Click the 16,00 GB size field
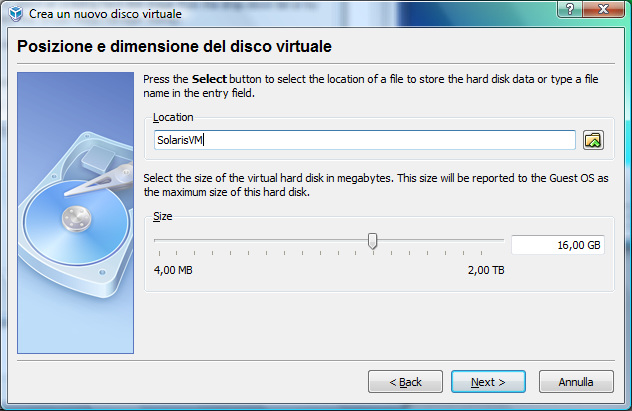 tap(557, 245)
